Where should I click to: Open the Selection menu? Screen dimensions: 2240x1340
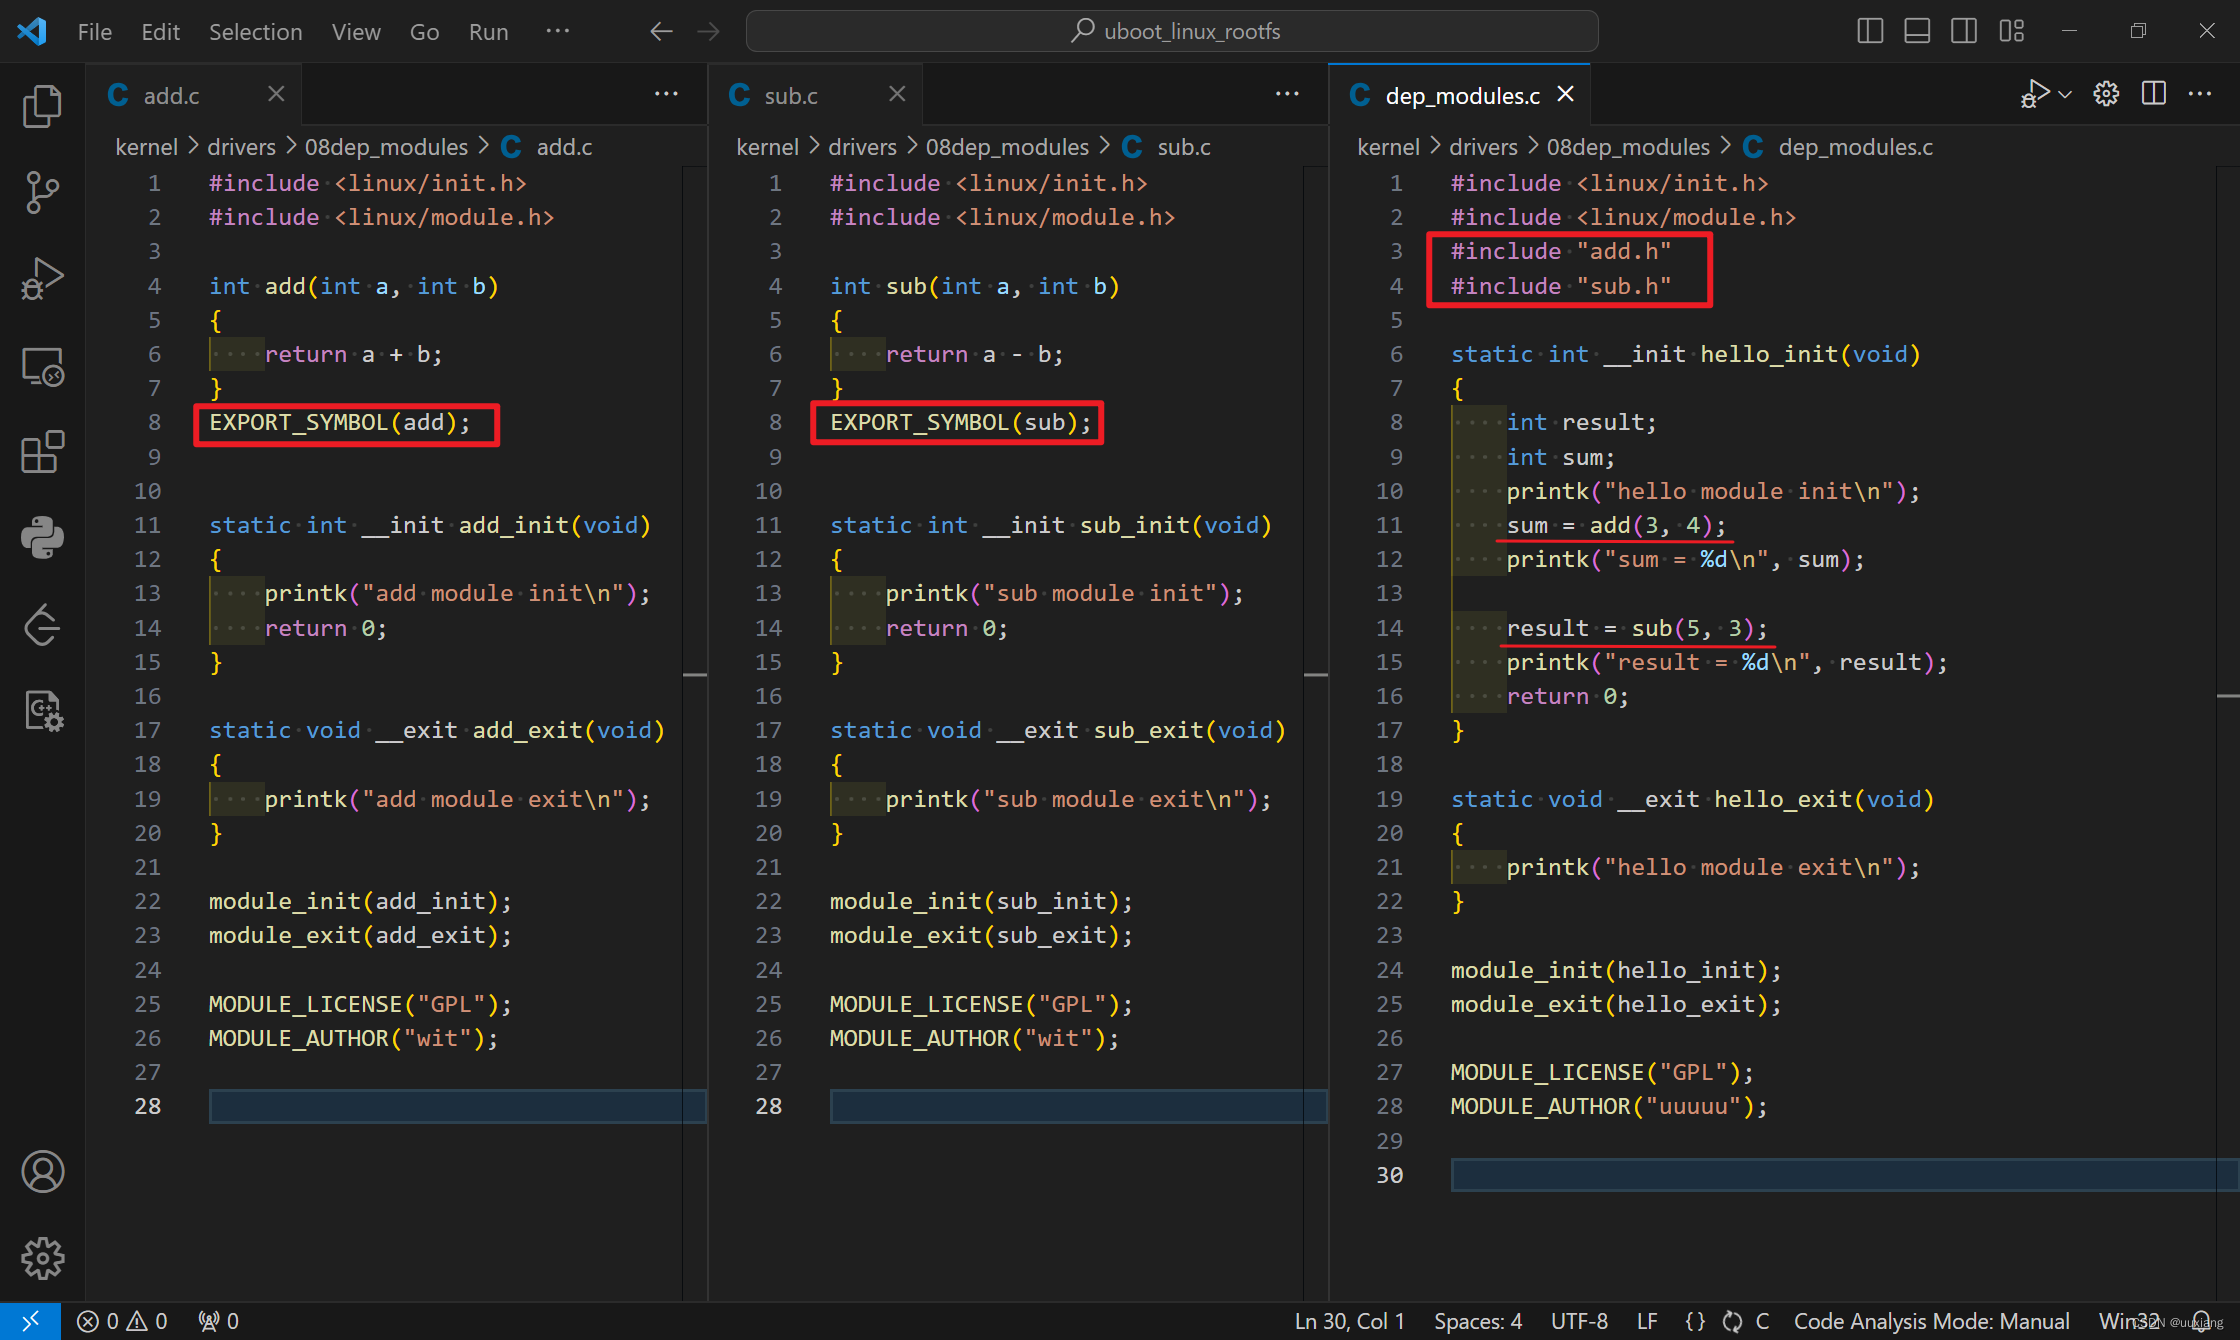pos(255,31)
